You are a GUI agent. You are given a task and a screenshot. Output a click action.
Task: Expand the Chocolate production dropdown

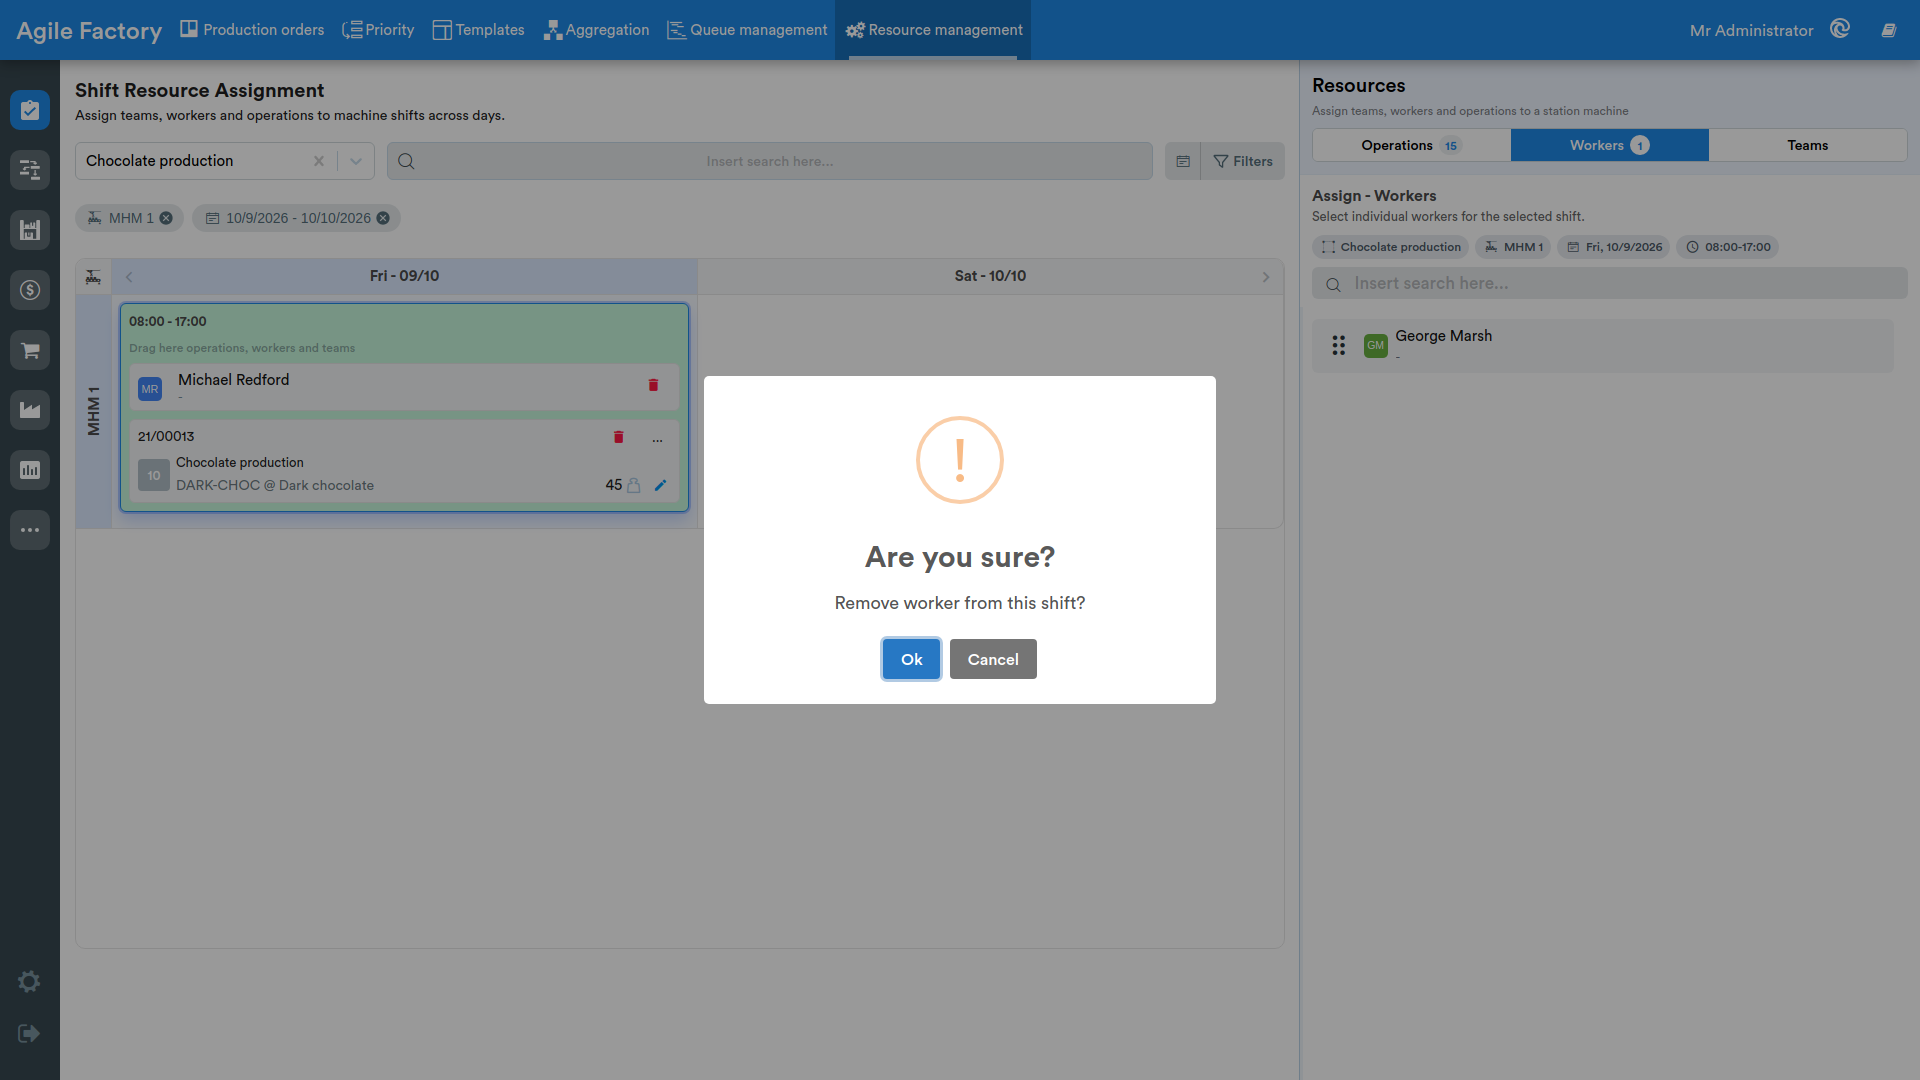(x=356, y=161)
